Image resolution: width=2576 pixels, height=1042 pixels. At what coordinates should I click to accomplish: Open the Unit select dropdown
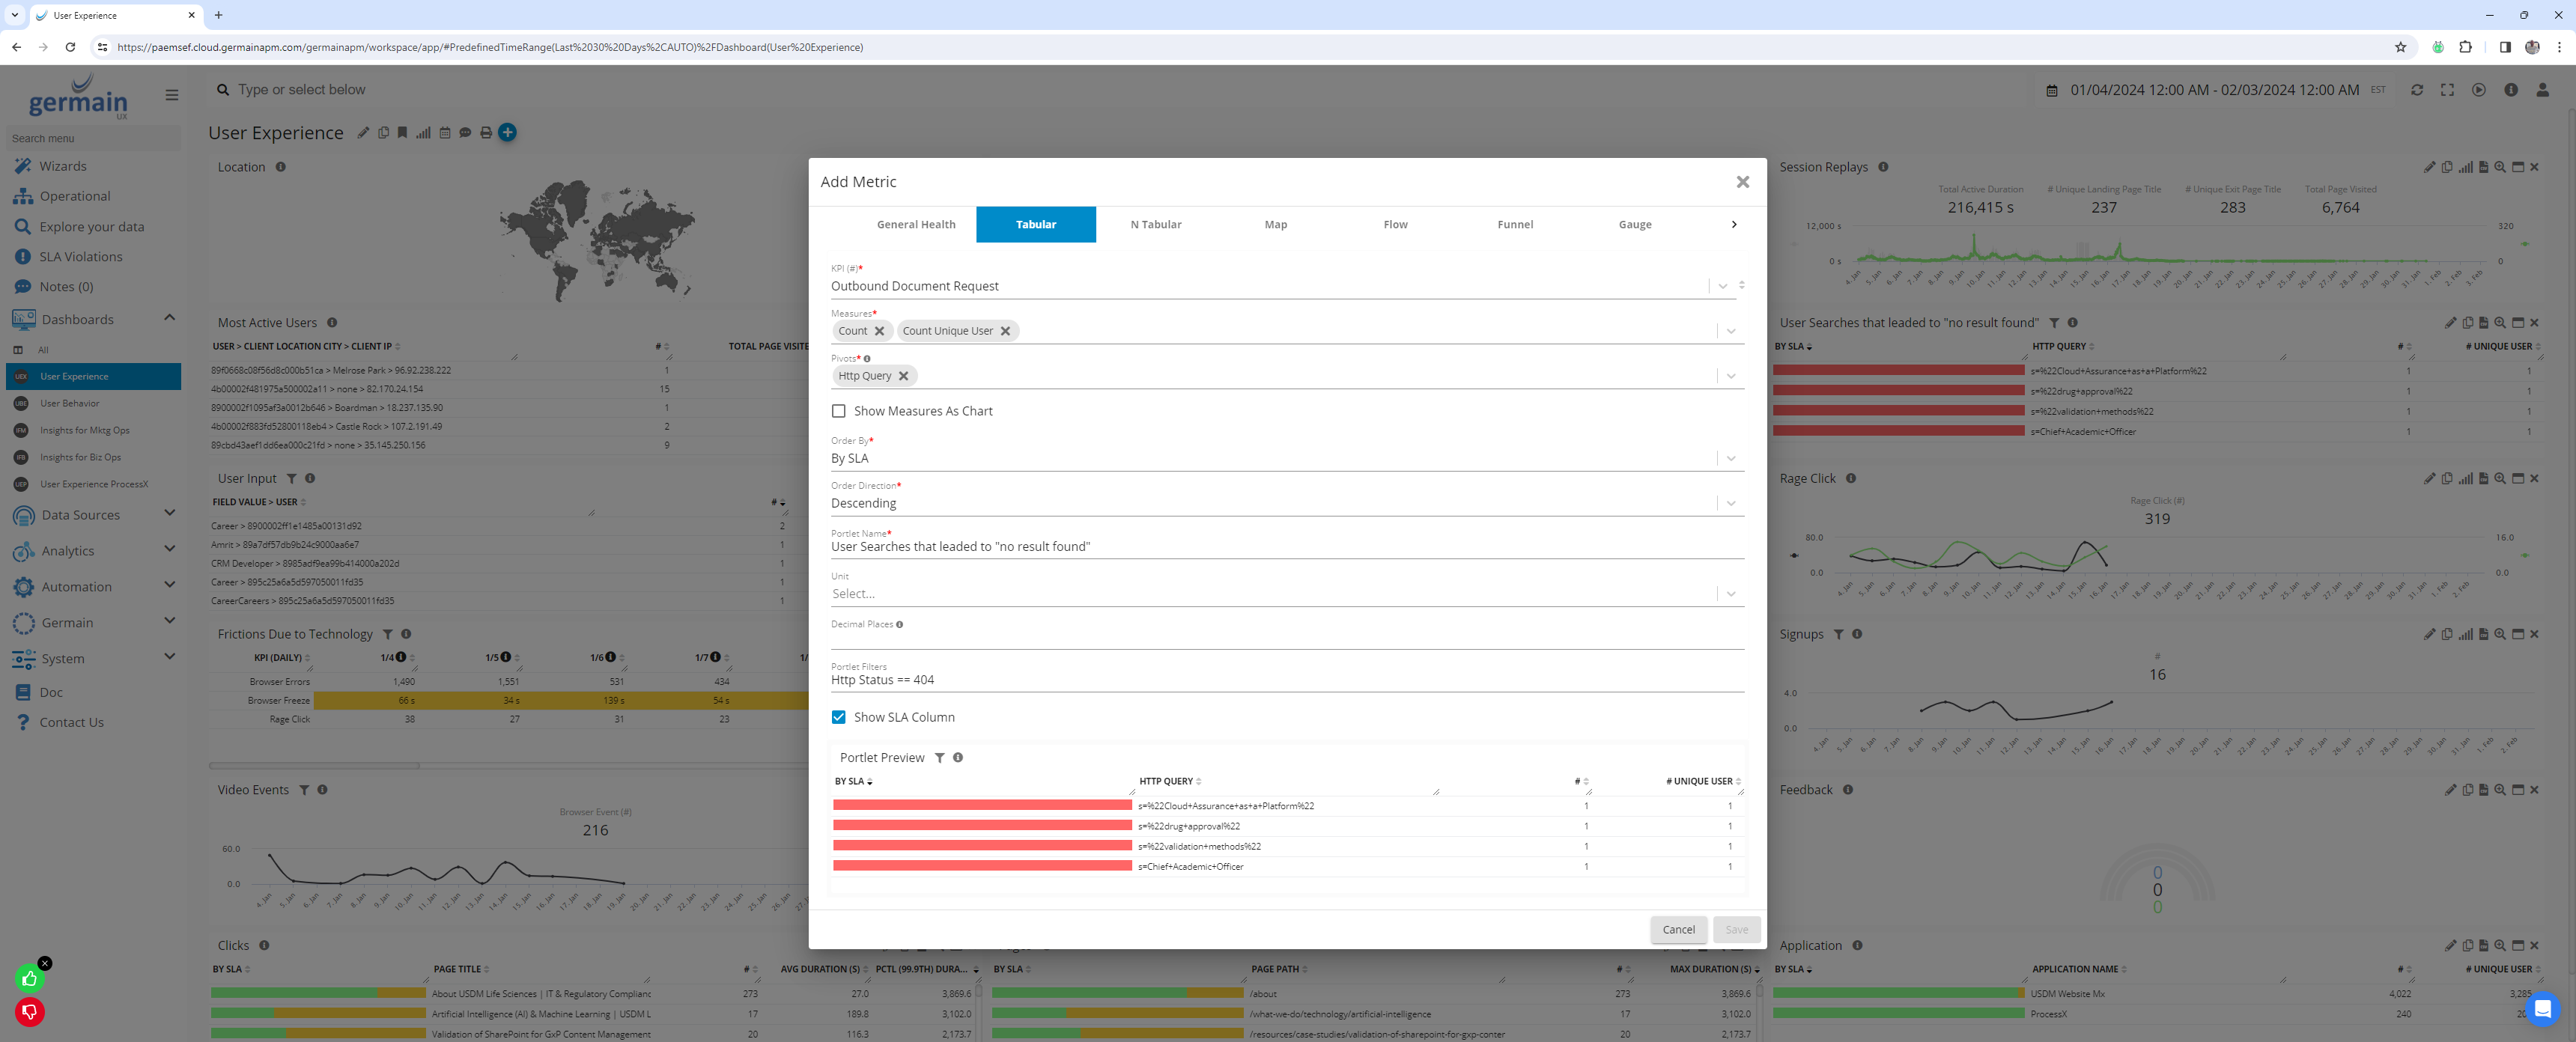click(x=1730, y=594)
